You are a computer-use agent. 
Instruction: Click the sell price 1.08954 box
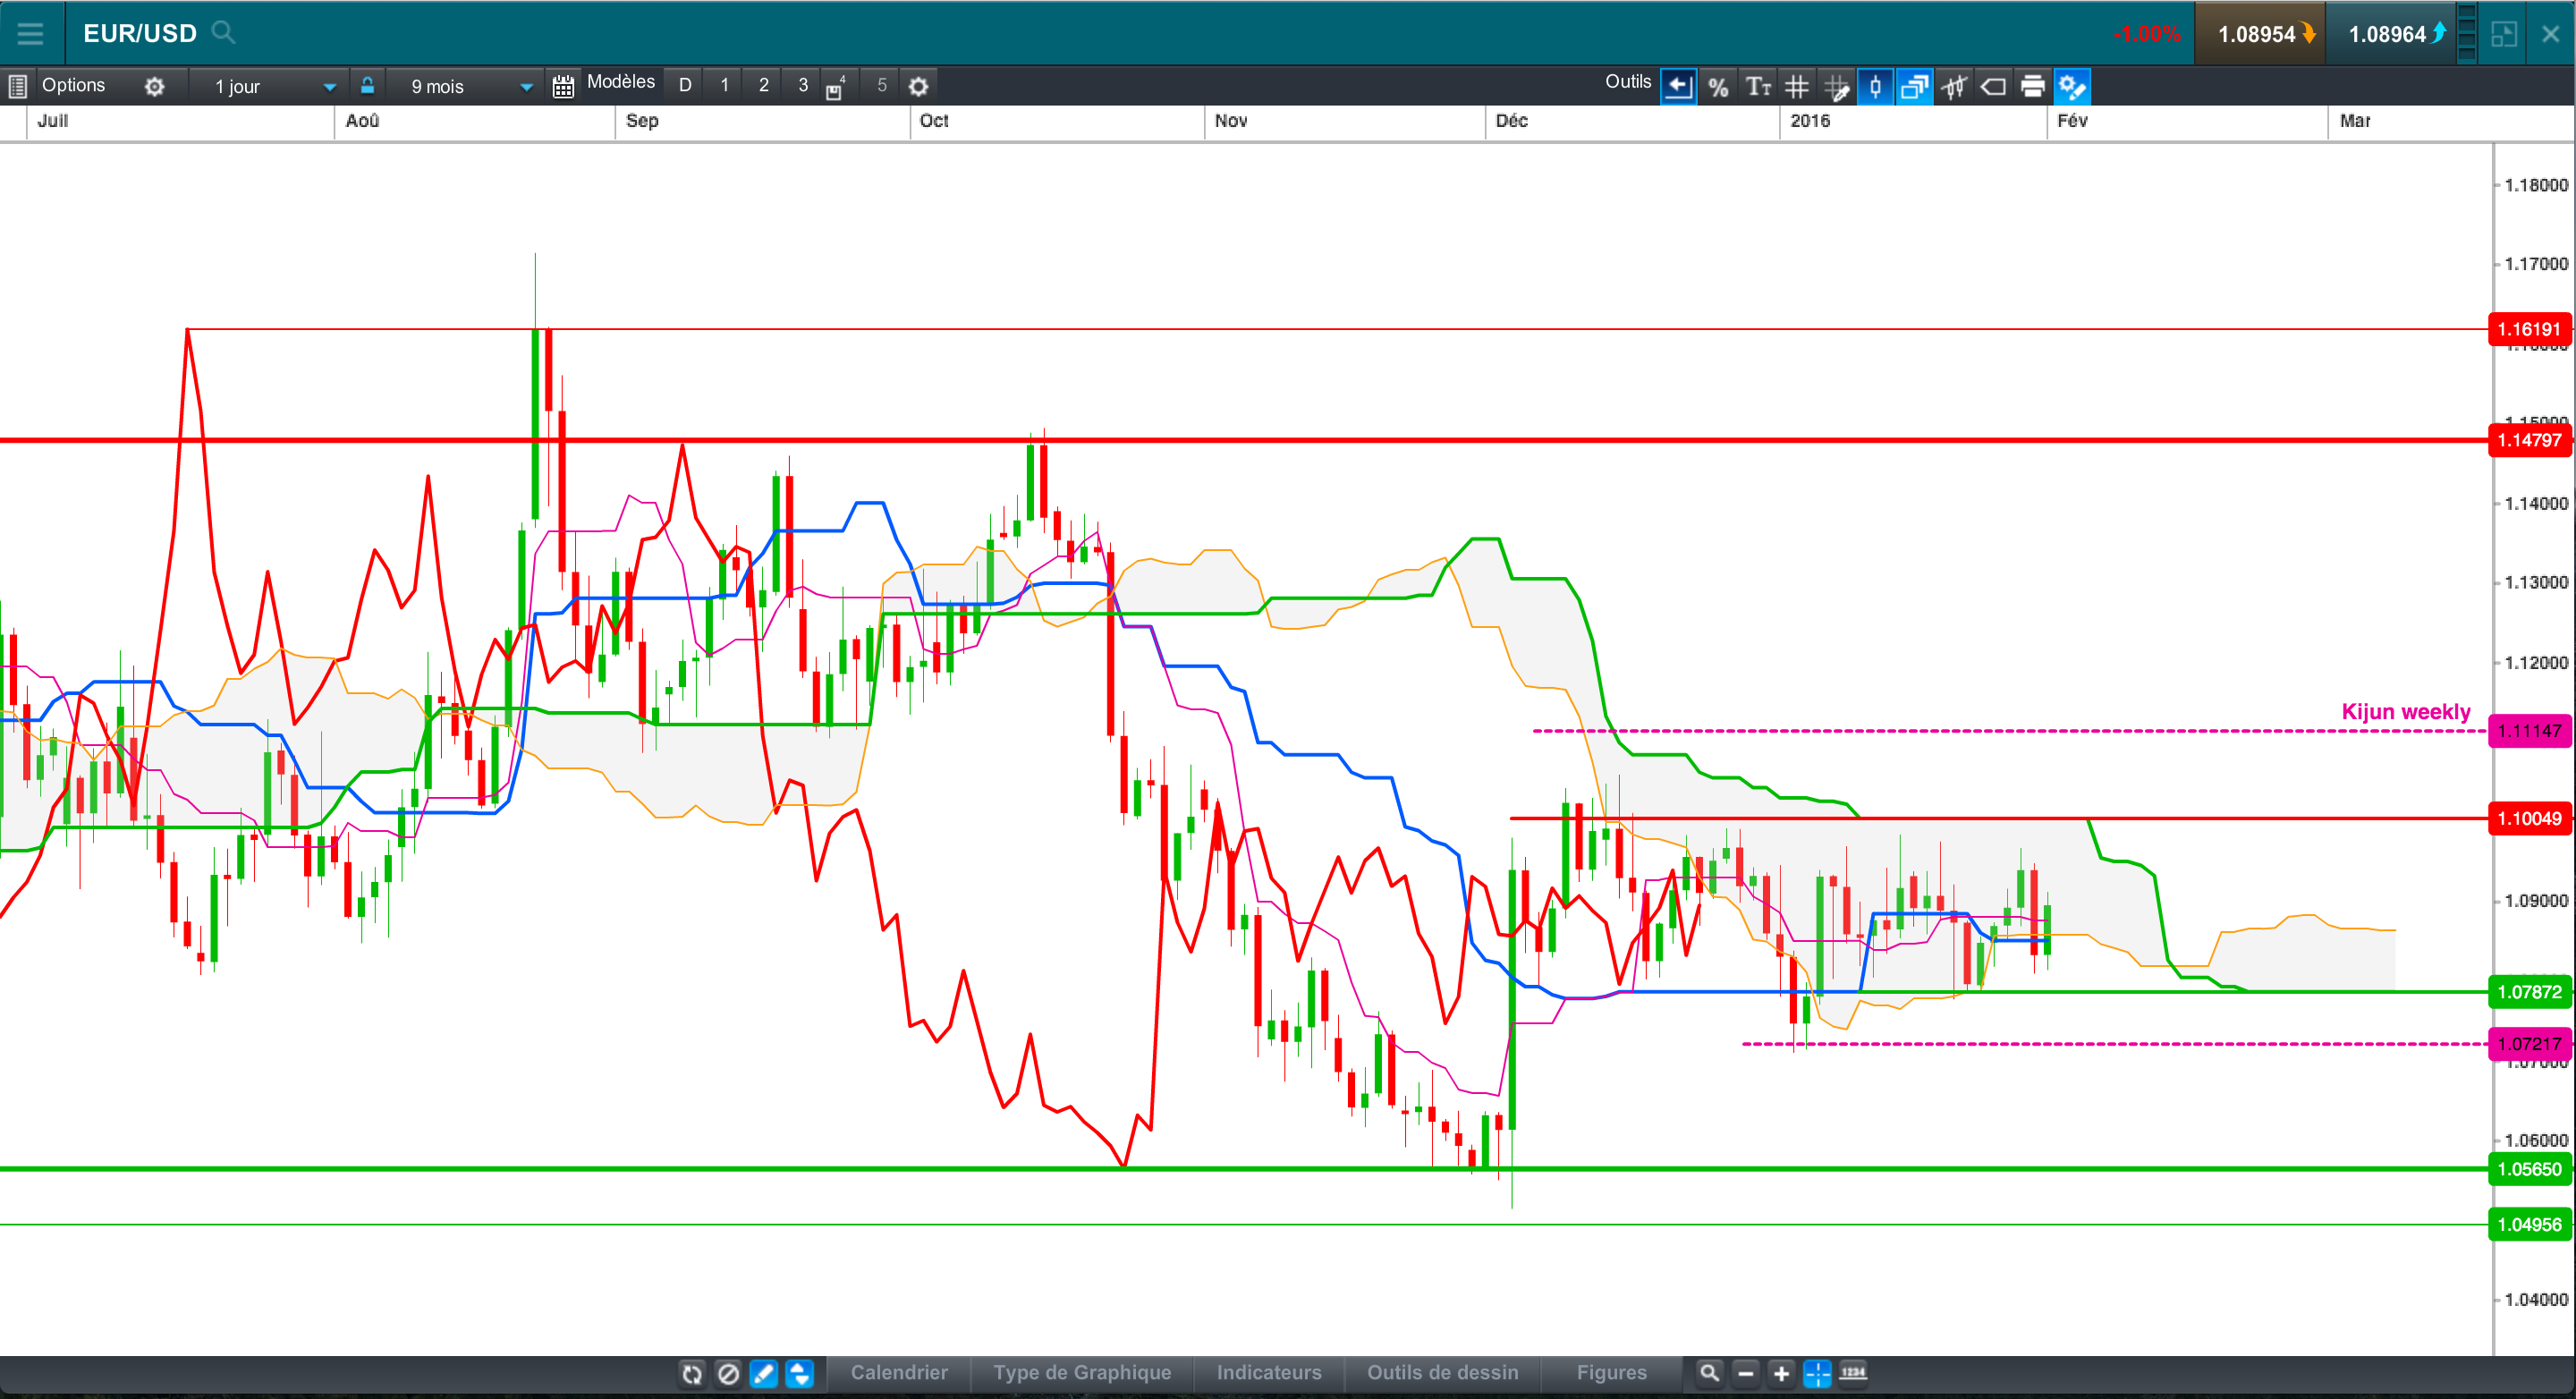[x=2260, y=34]
